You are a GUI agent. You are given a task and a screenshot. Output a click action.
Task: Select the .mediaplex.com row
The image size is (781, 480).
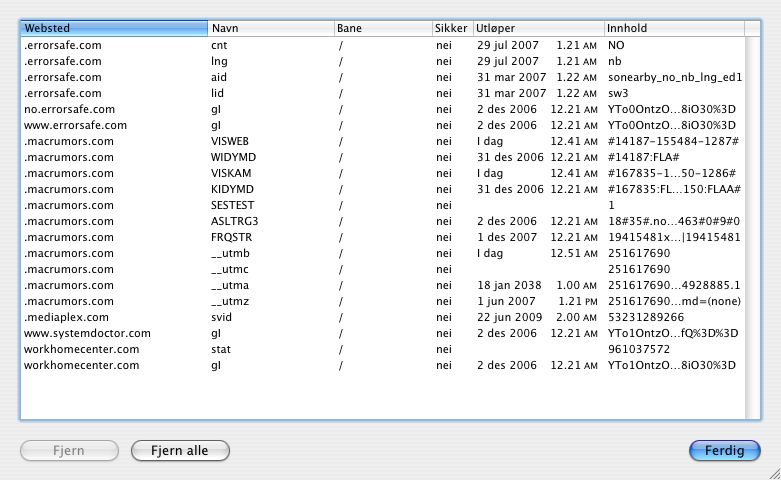click(383, 317)
